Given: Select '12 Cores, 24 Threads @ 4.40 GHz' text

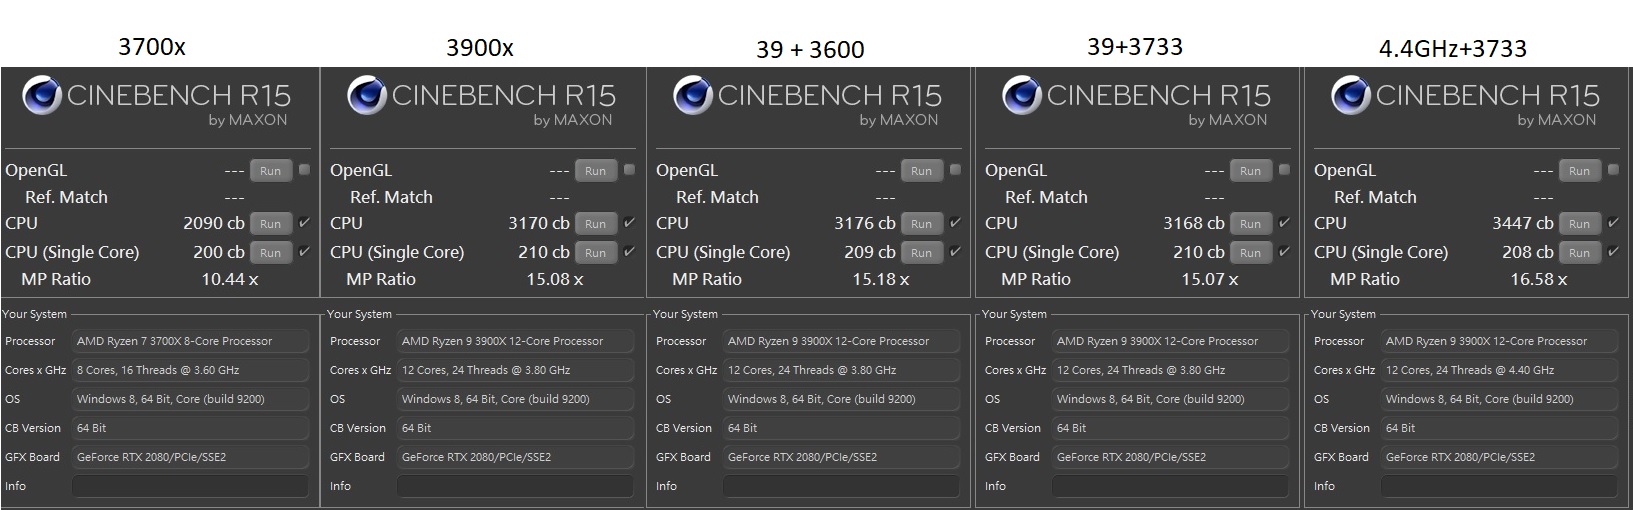Looking at the screenshot, I should coord(1470,370).
